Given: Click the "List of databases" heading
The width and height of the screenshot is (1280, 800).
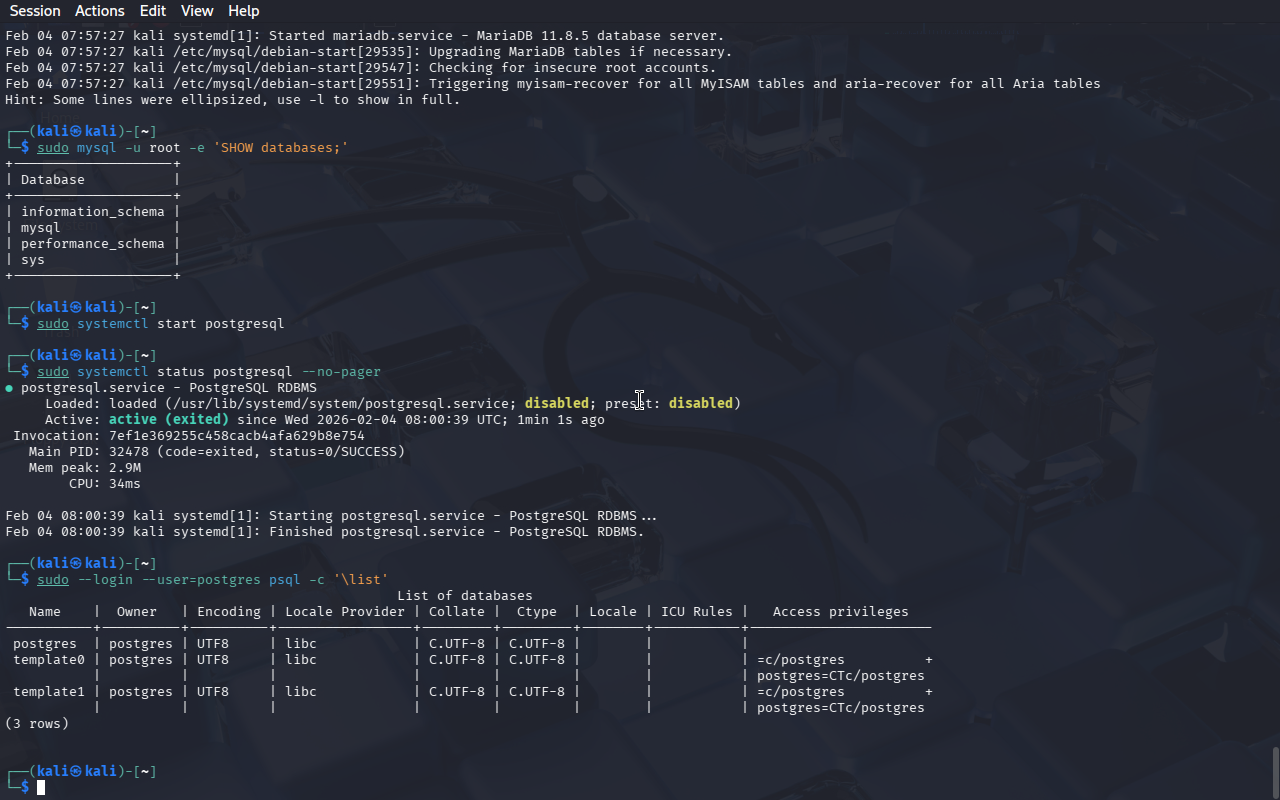Looking at the screenshot, I should [464, 596].
